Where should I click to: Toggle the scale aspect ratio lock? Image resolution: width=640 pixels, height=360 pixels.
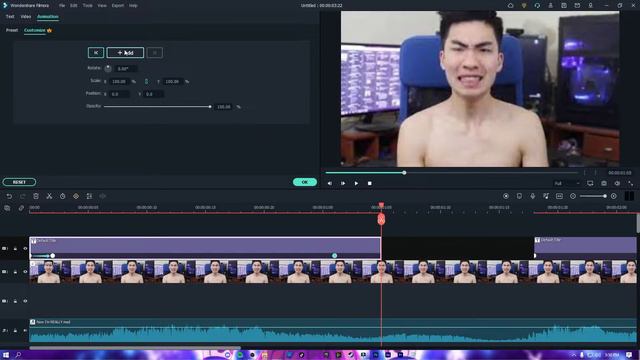146,82
